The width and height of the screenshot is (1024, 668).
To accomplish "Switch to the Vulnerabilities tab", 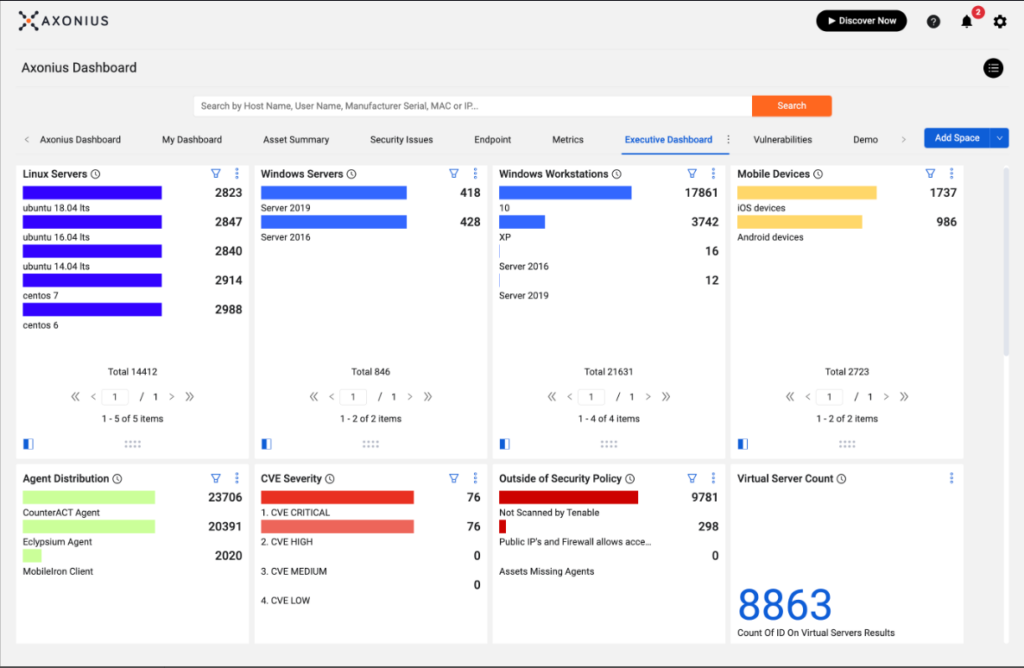I will [x=782, y=140].
